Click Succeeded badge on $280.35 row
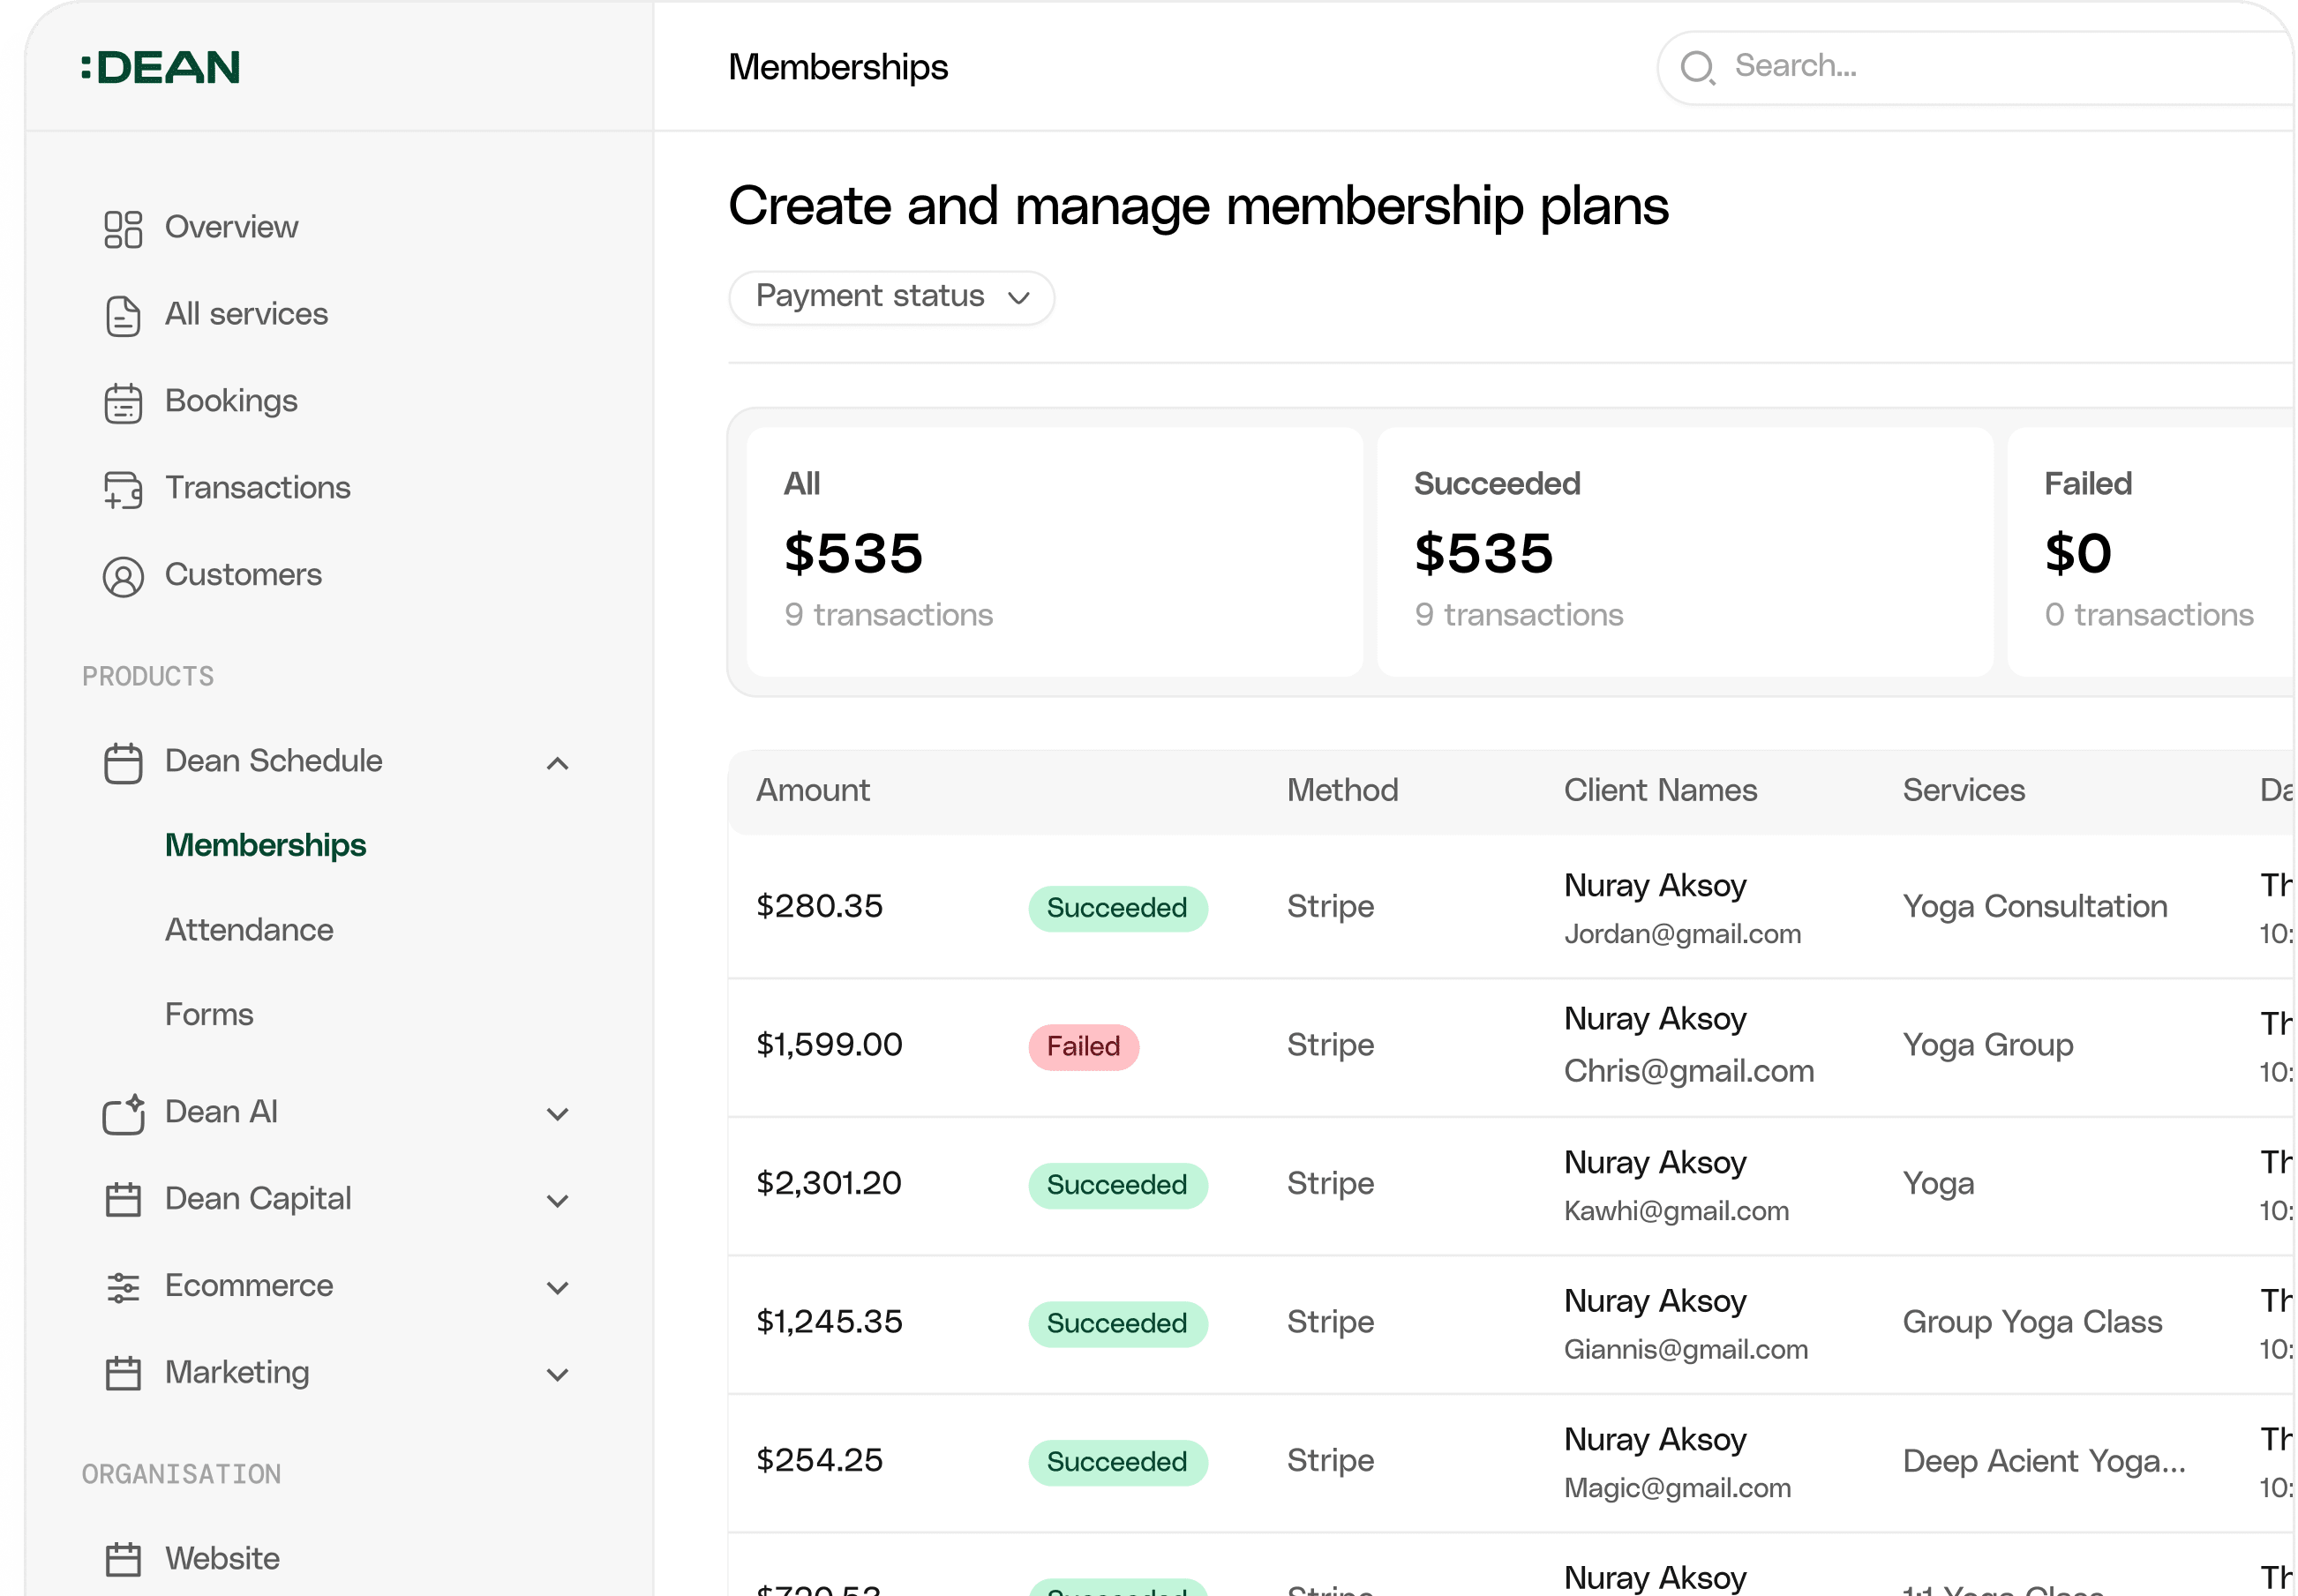The image size is (2298, 1596). 1117,908
